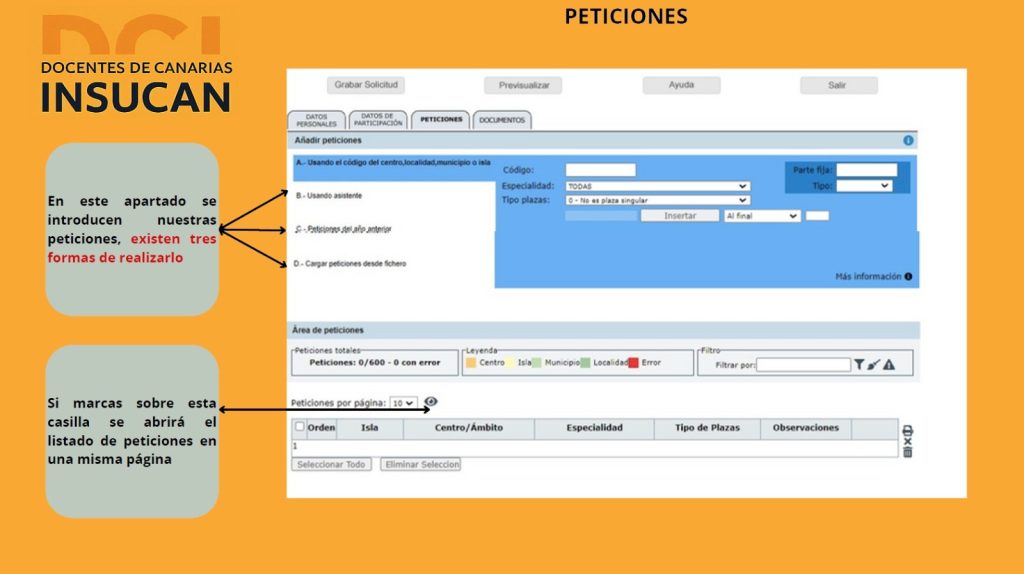This screenshot has height=574, width=1024.
Task: Check the select-all checkbox in table header
Action: (299, 427)
